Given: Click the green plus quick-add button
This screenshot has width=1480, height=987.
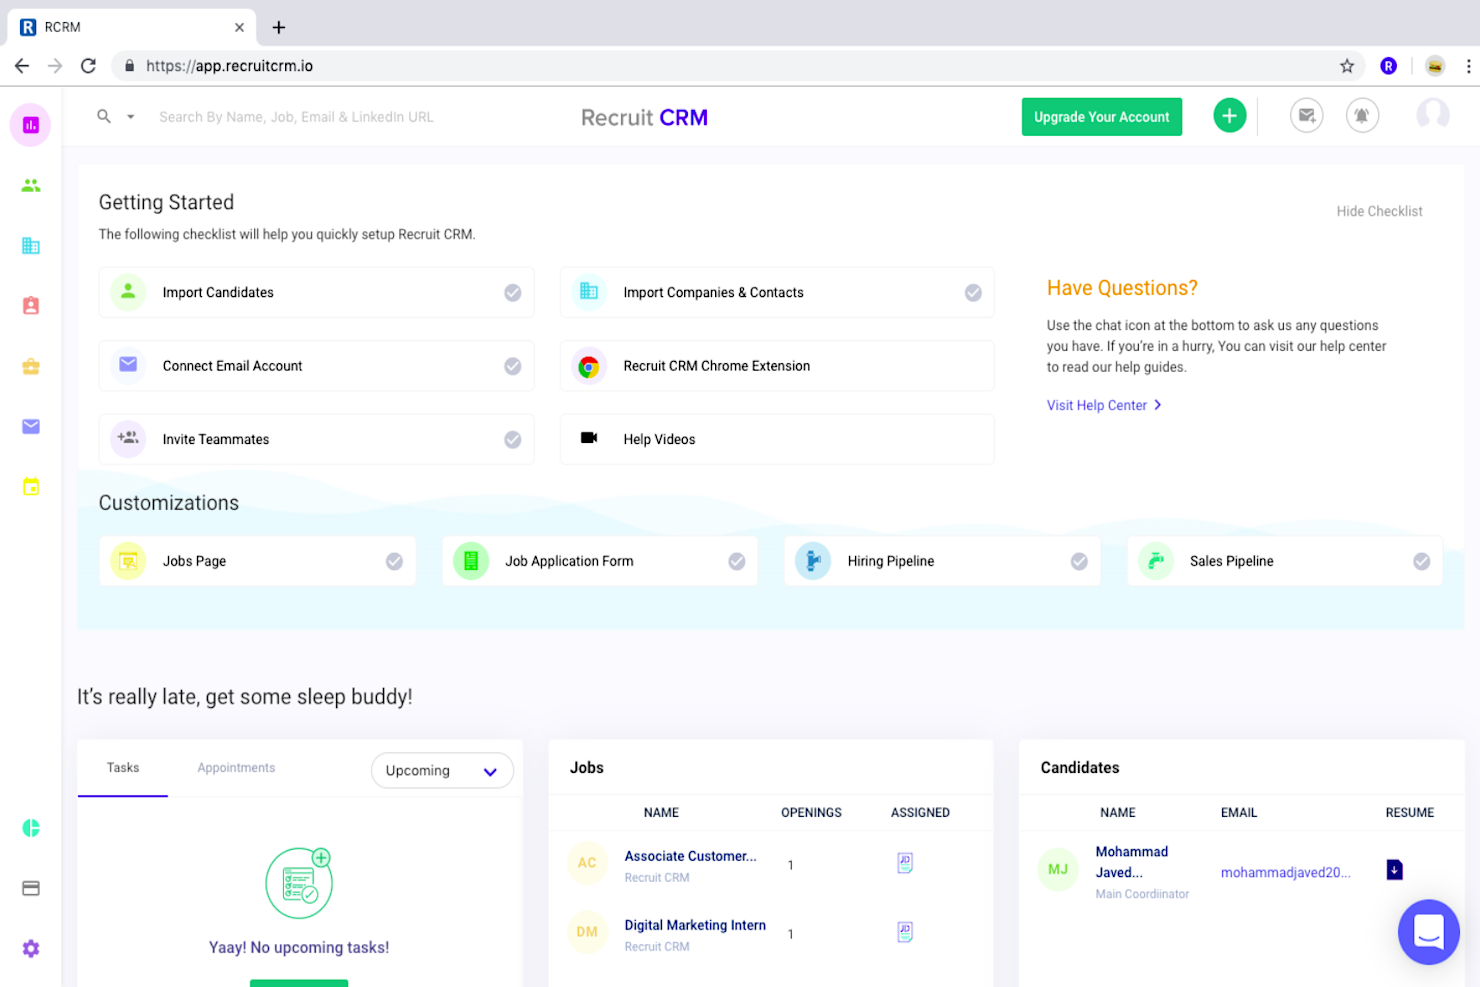Looking at the screenshot, I should coord(1230,116).
